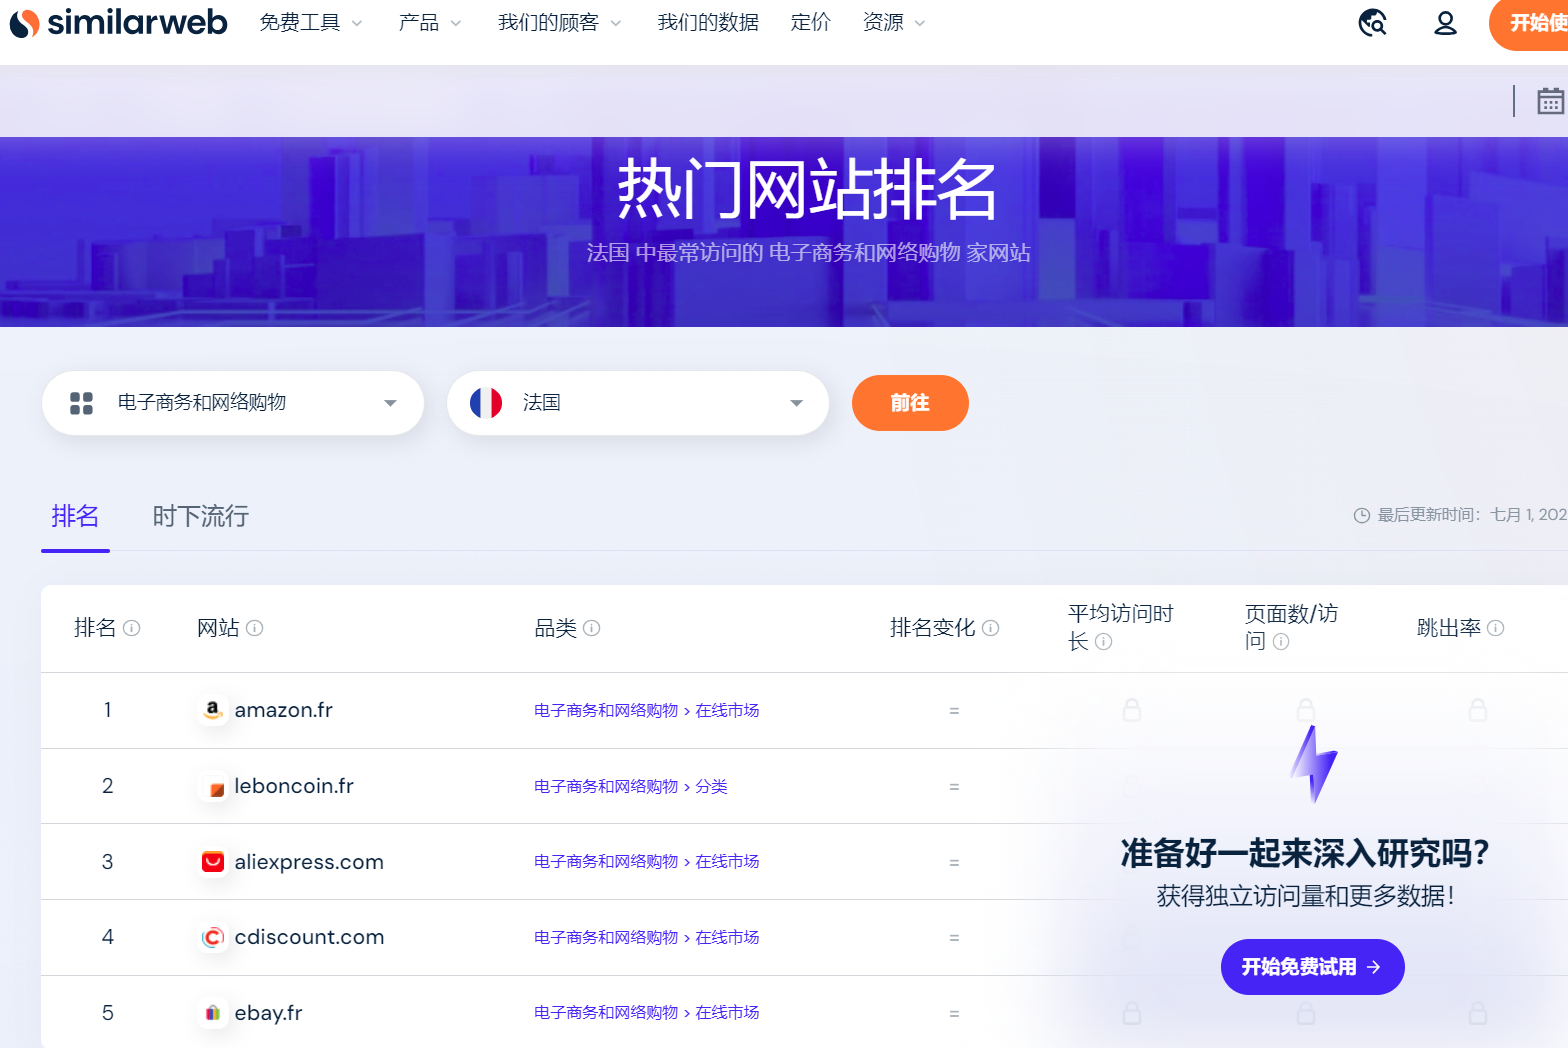Click the Similarweb logo
This screenshot has width=1568, height=1048.
[118, 22]
